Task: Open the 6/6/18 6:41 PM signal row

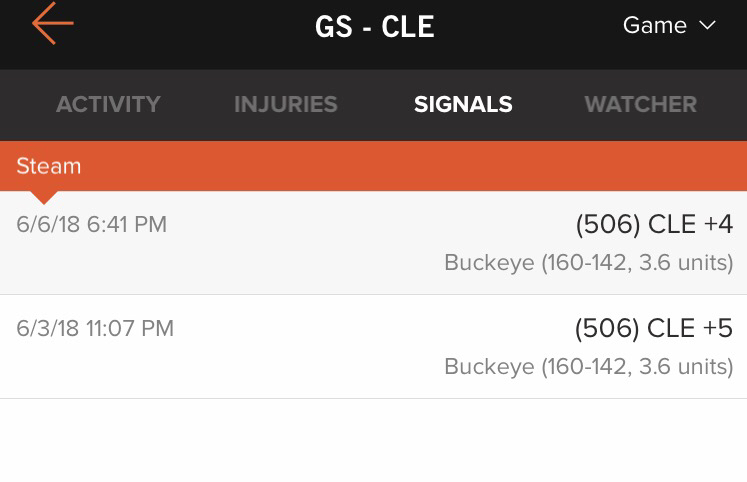Action: 374,243
